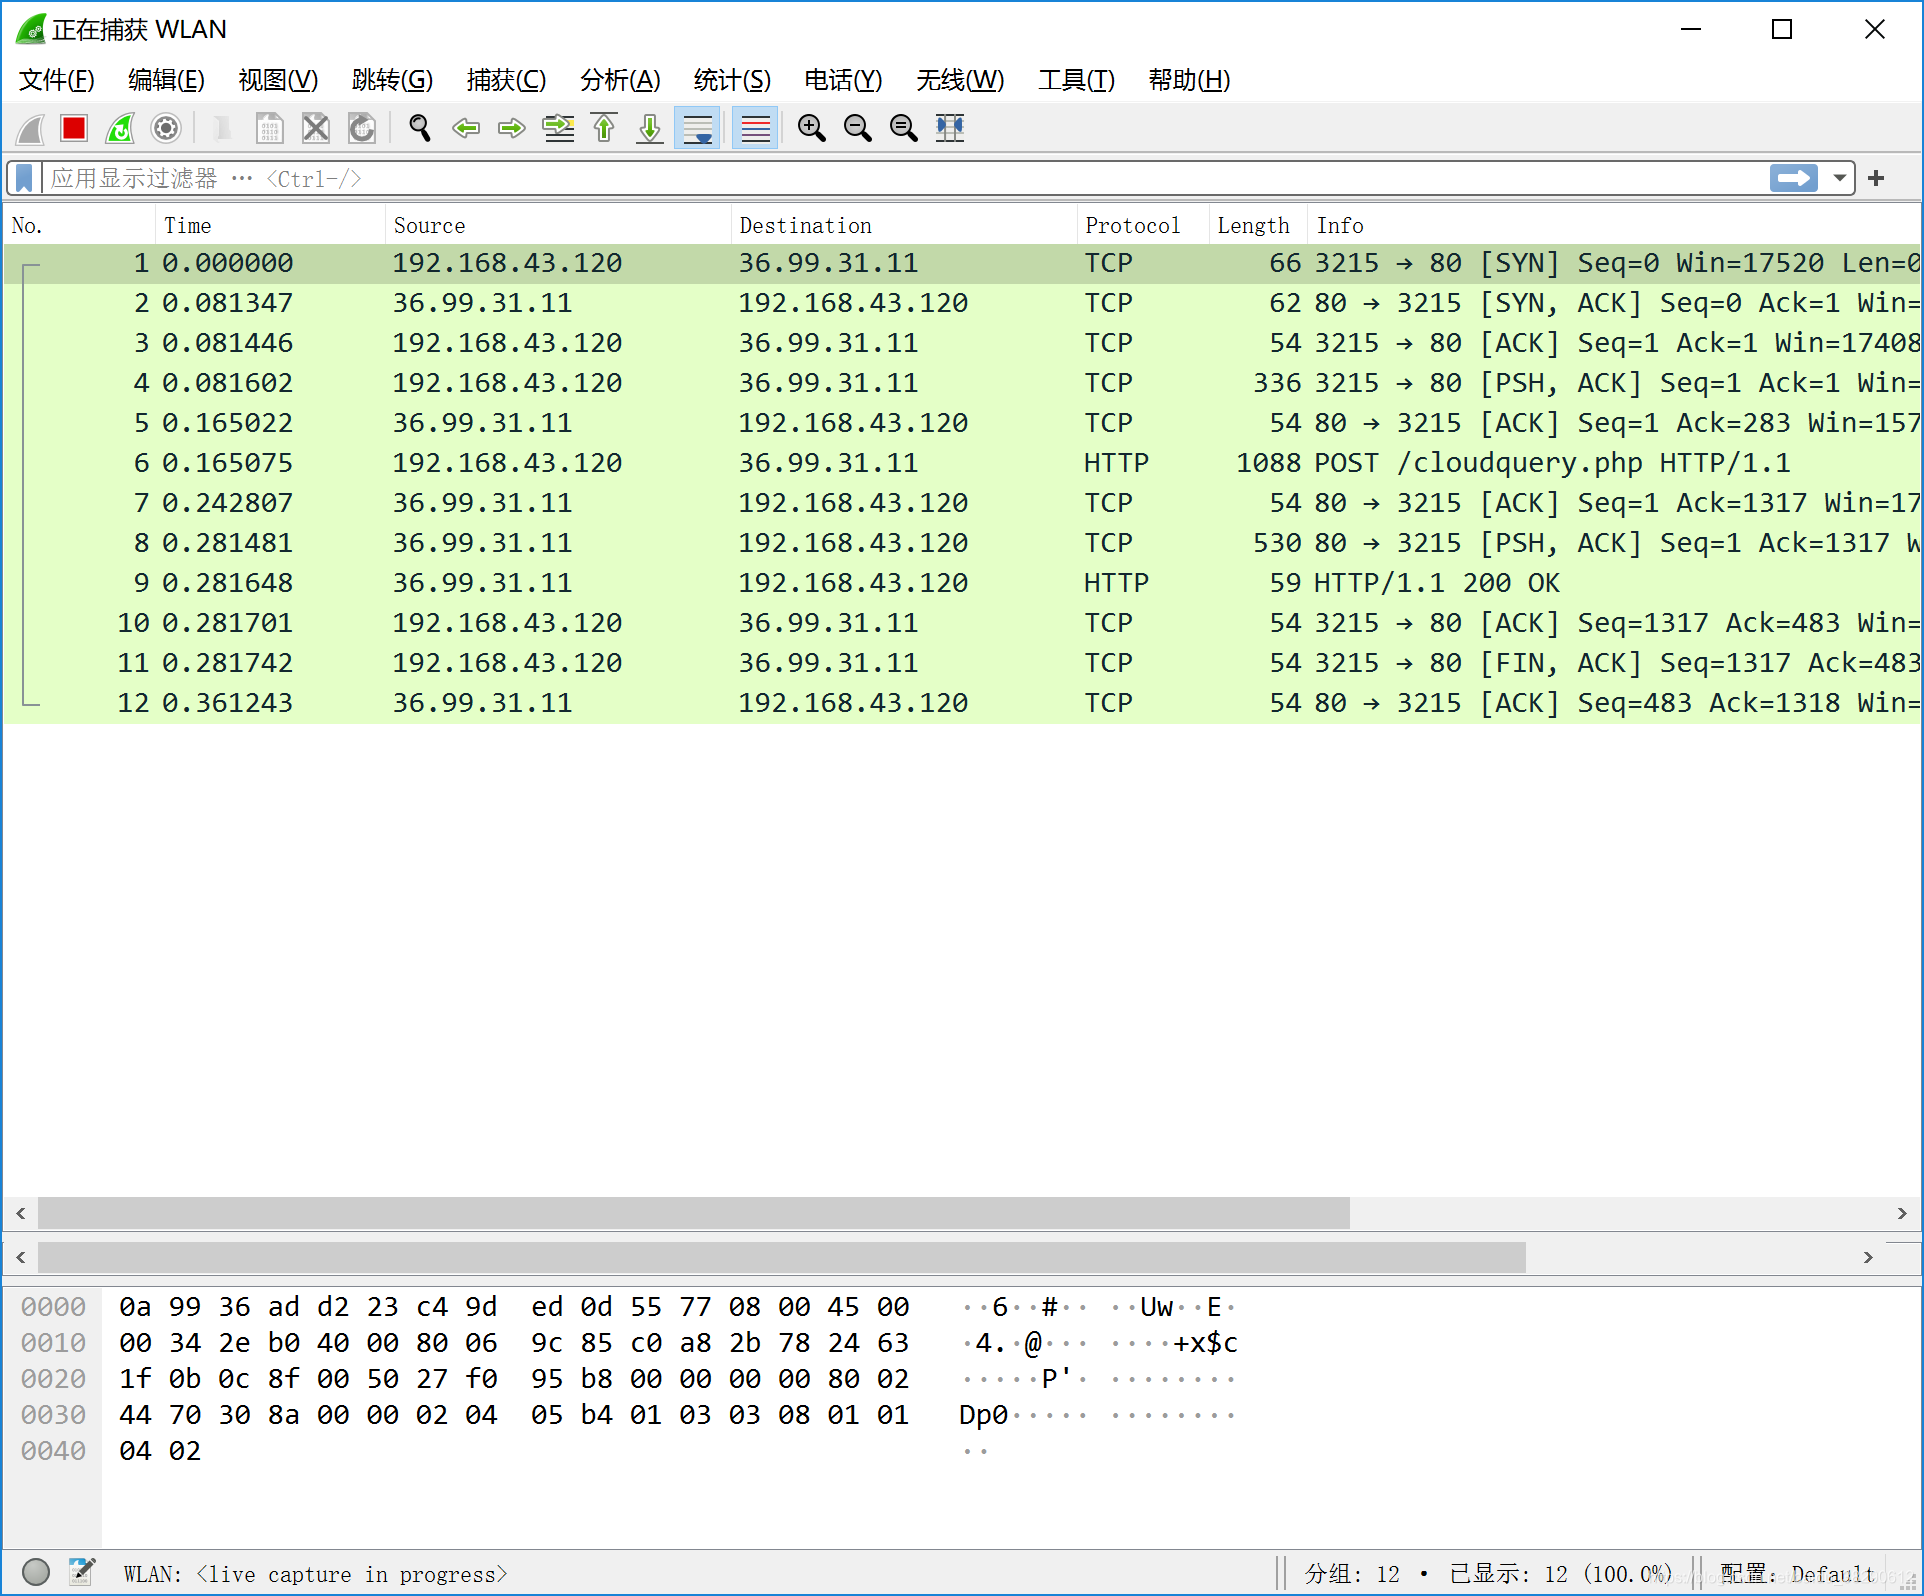Viewport: 1924px width, 1596px height.
Task: Expand display filter history dropdown
Action: pyautogui.click(x=1839, y=178)
